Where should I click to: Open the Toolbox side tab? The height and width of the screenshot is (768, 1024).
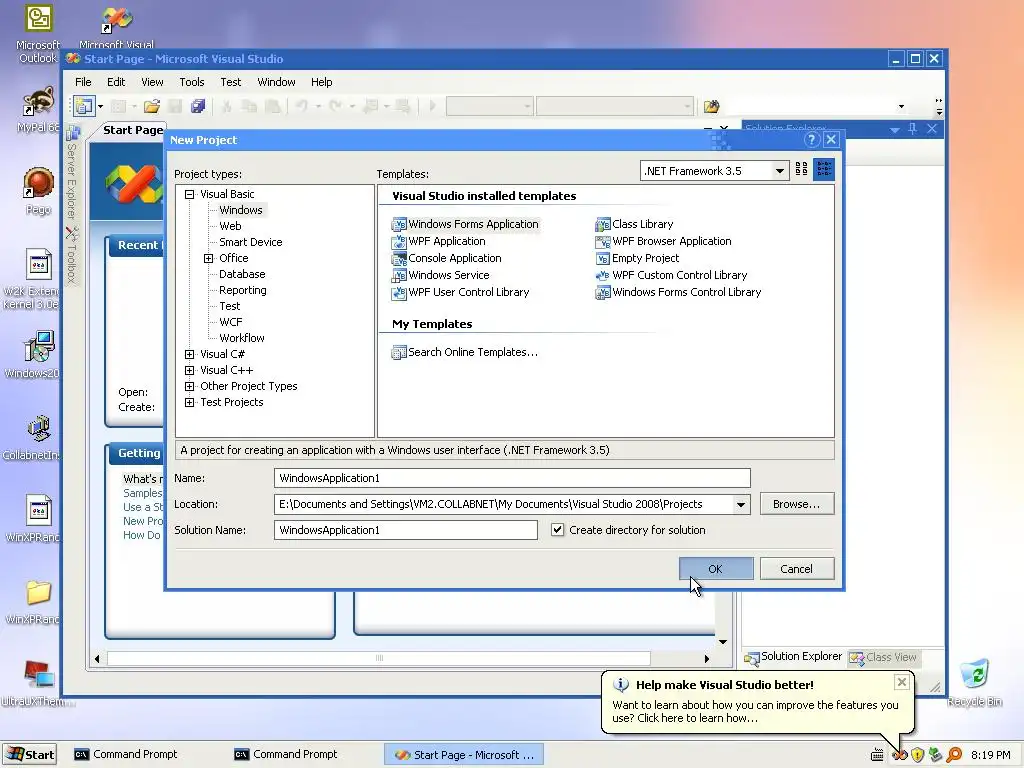point(72,256)
